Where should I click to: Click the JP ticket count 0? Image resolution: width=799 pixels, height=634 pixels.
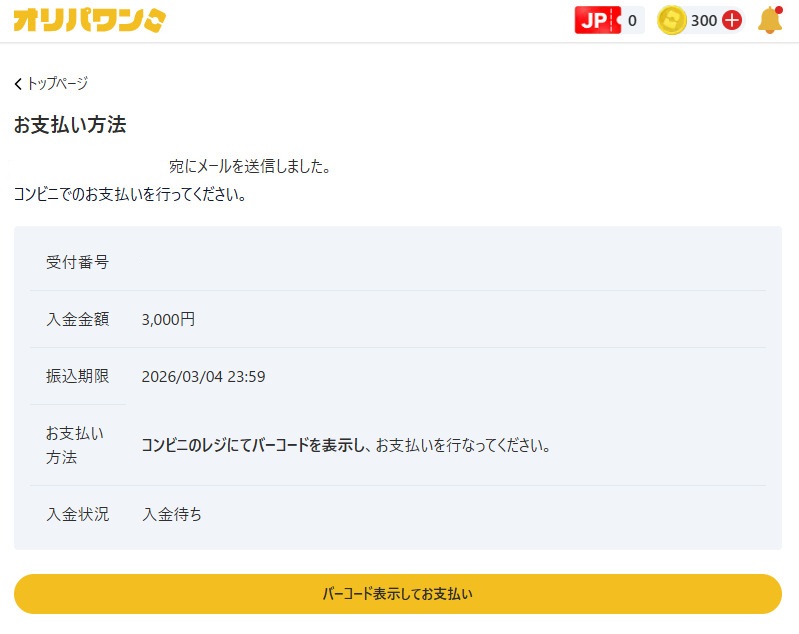click(632, 20)
